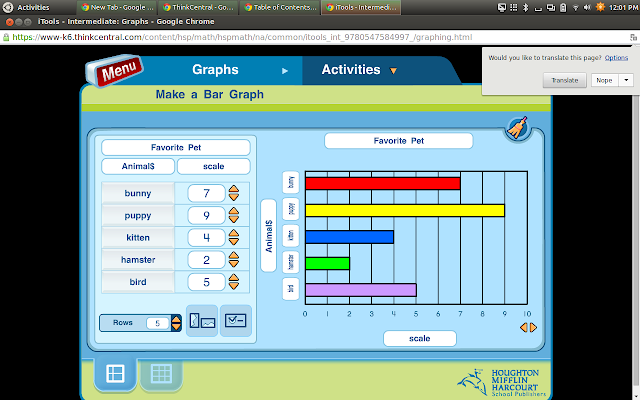Open the Activities menu heading

coord(351,69)
